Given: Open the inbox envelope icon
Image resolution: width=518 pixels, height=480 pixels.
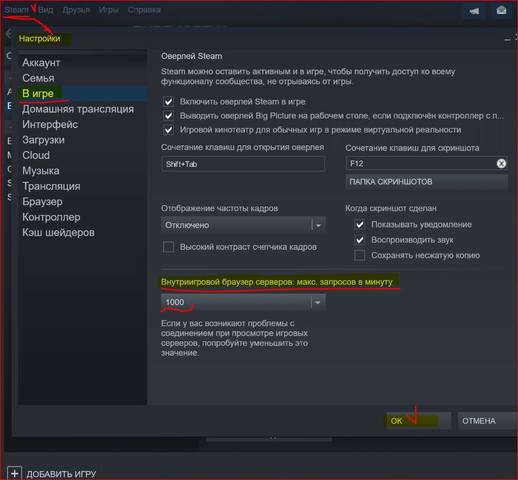Looking at the screenshot, I should pyautogui.click(x=501, y=10).
